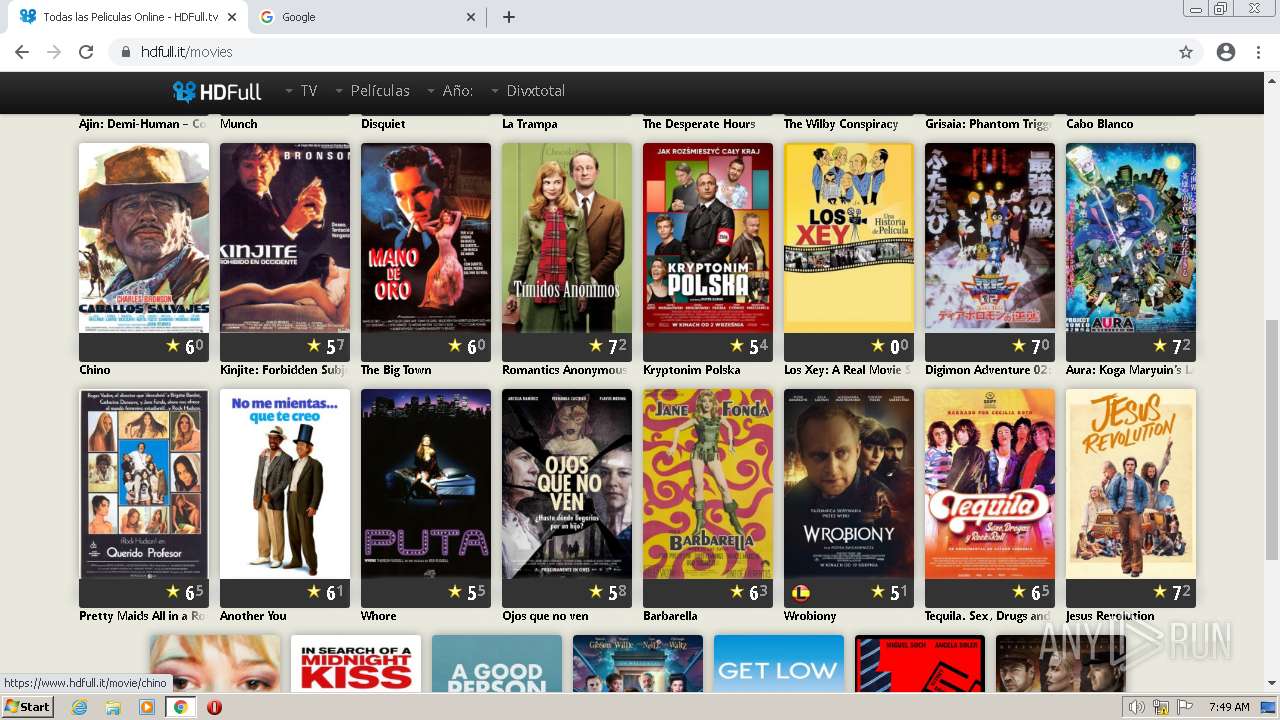Switch to the Google tab
The height and width of the screenshot is (720, 1280).
(366, 17)
